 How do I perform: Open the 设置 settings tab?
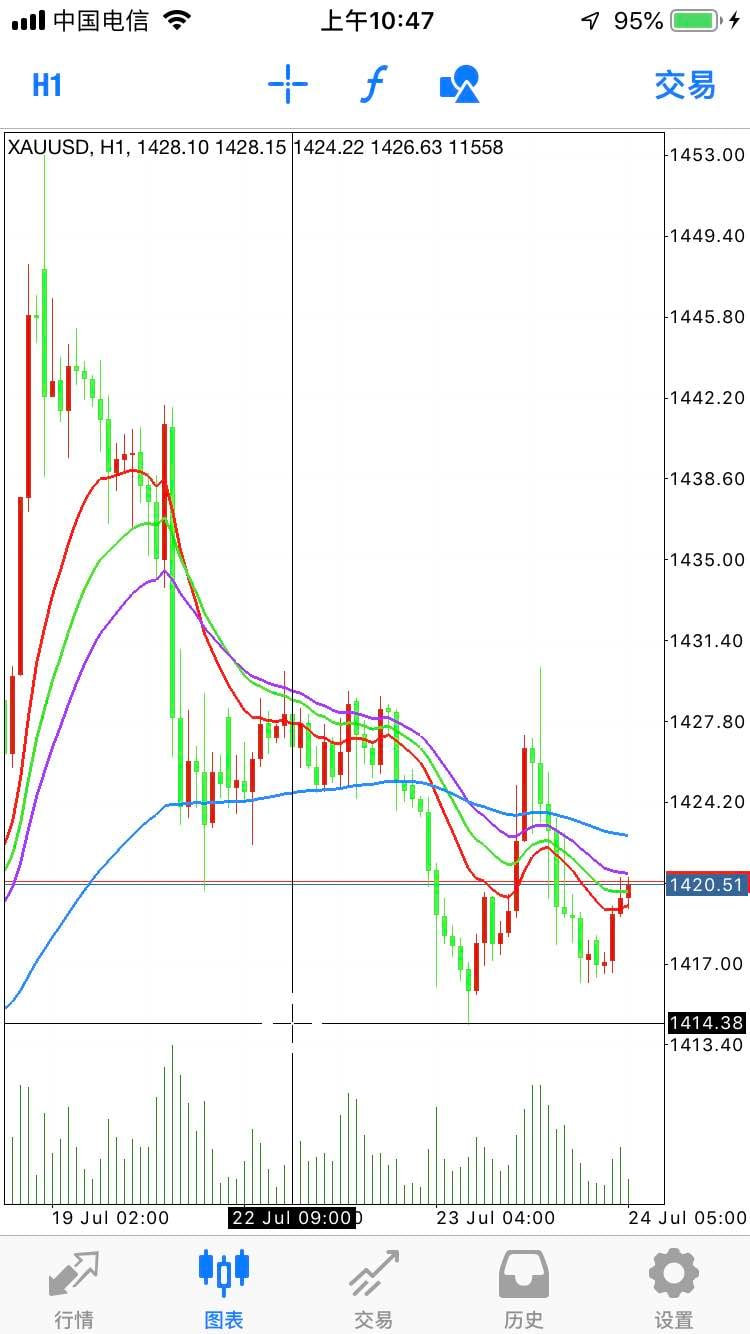674,1289
